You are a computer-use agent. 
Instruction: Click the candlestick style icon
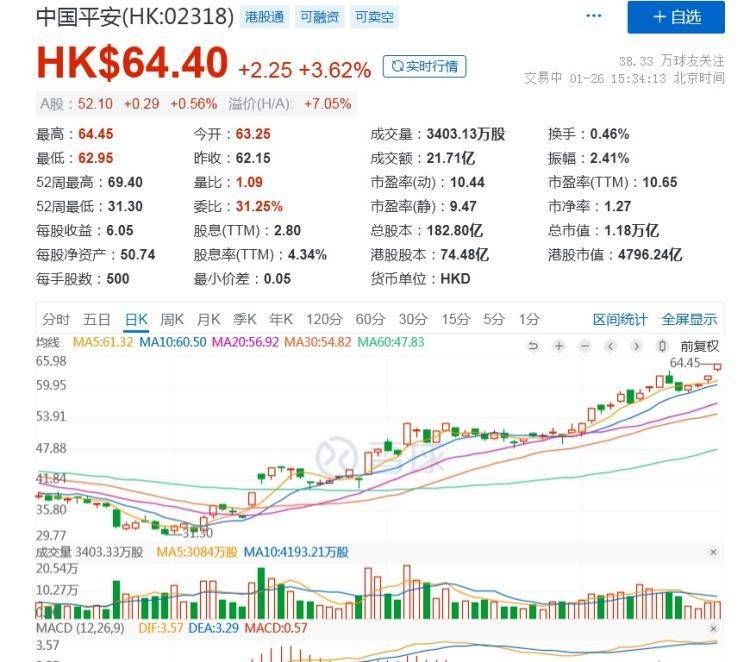pos(662,346)
